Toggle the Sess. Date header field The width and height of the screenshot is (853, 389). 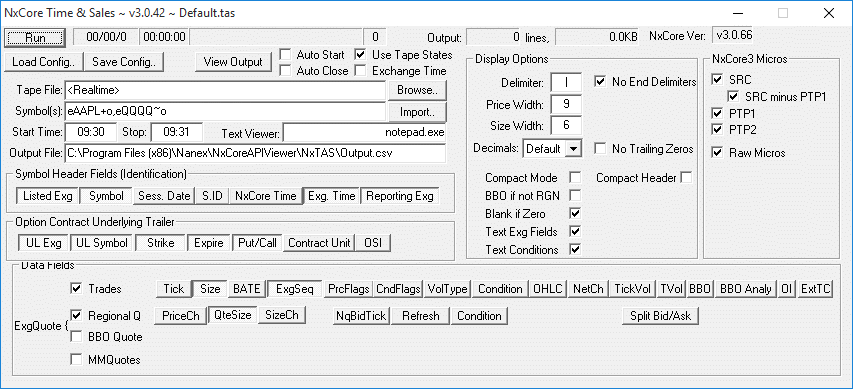pos(164,196)
